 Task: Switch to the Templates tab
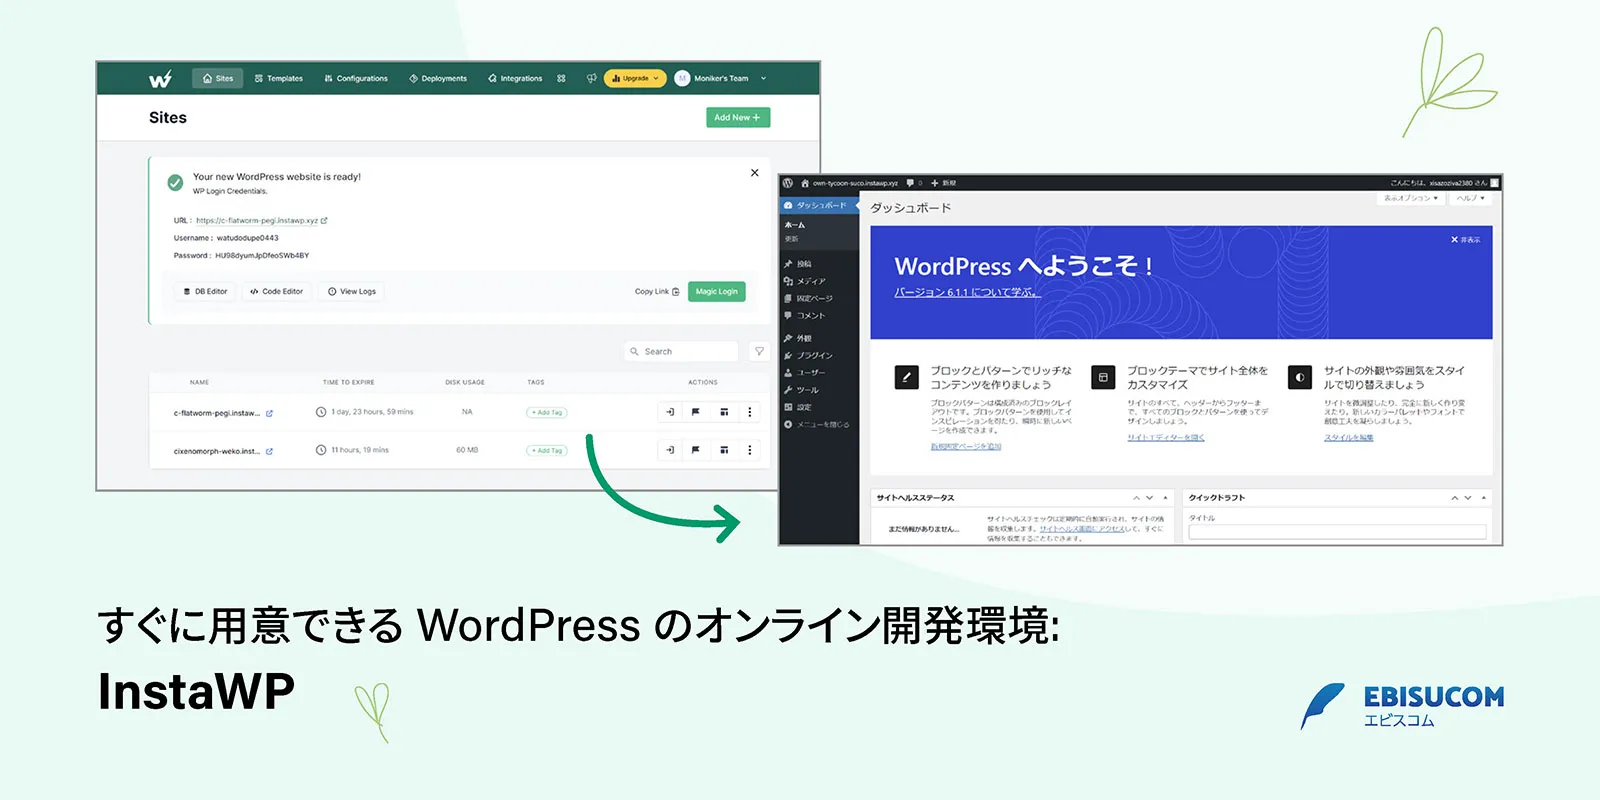coord(279,78)
